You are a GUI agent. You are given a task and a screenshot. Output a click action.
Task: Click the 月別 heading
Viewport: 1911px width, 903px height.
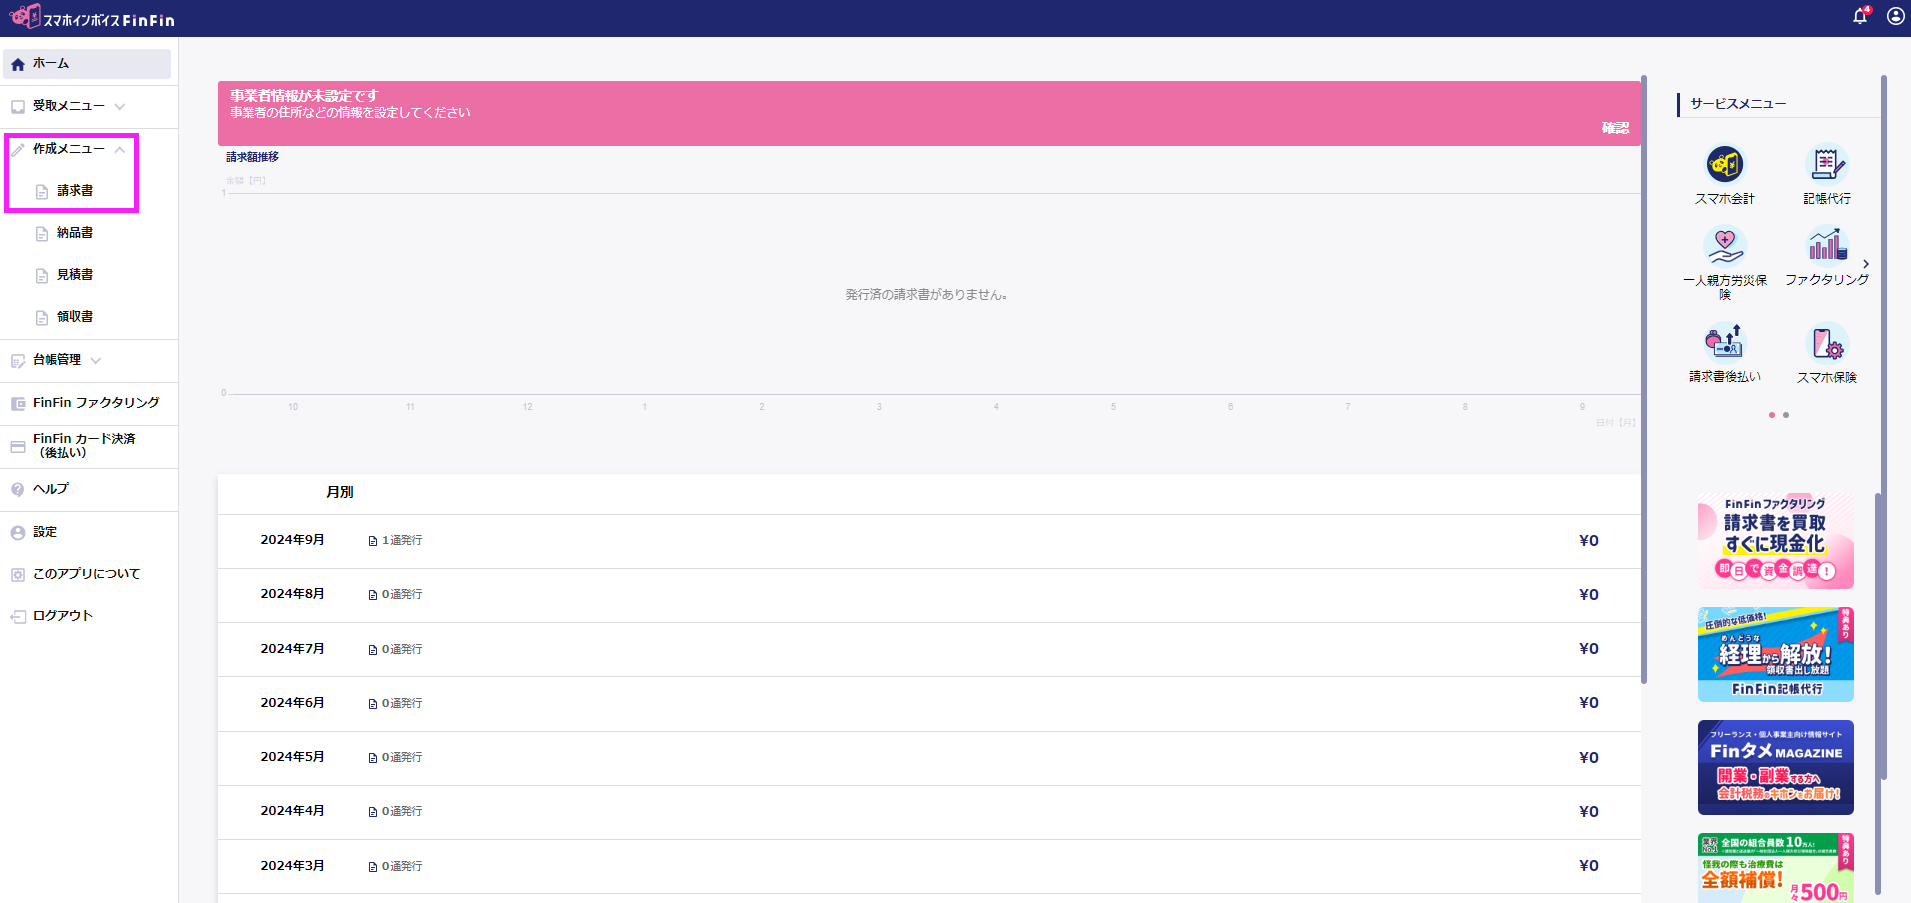[x=340, y=492]
